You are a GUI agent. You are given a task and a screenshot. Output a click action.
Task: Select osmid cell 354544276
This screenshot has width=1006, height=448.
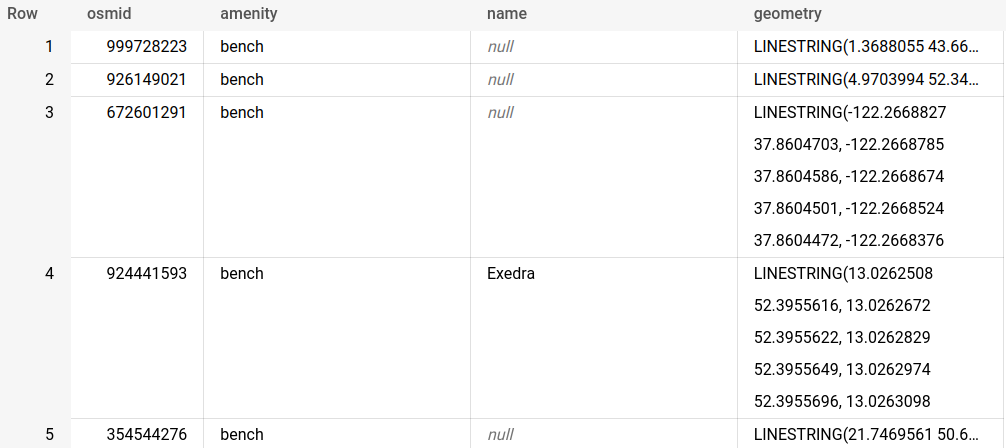pyautogui.click(x=146, y=435)
